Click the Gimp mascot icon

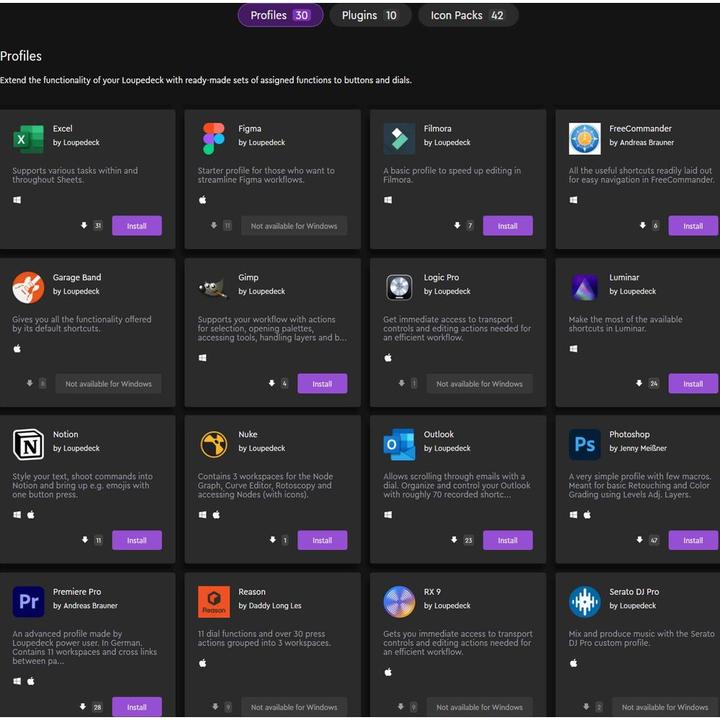pos(214,288)
